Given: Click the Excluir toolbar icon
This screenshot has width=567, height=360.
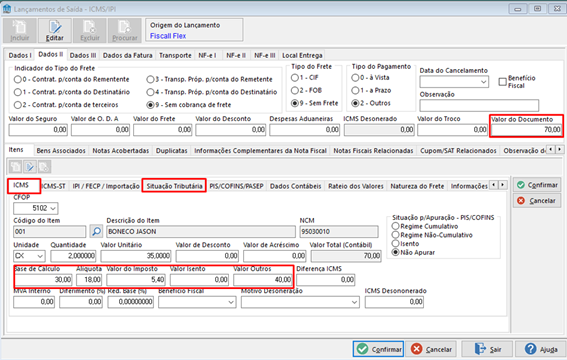Looking at the screenshot, I should [90, 31].
